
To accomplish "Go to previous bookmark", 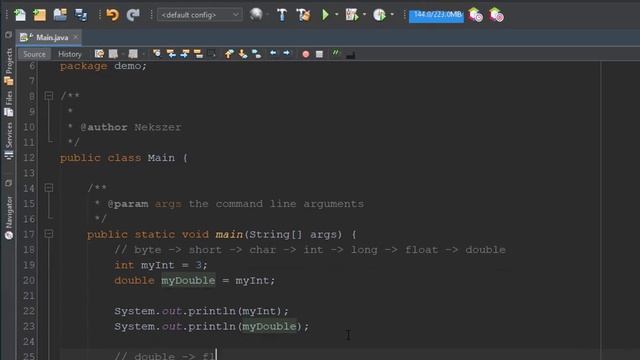I will (x=229, y=54).
